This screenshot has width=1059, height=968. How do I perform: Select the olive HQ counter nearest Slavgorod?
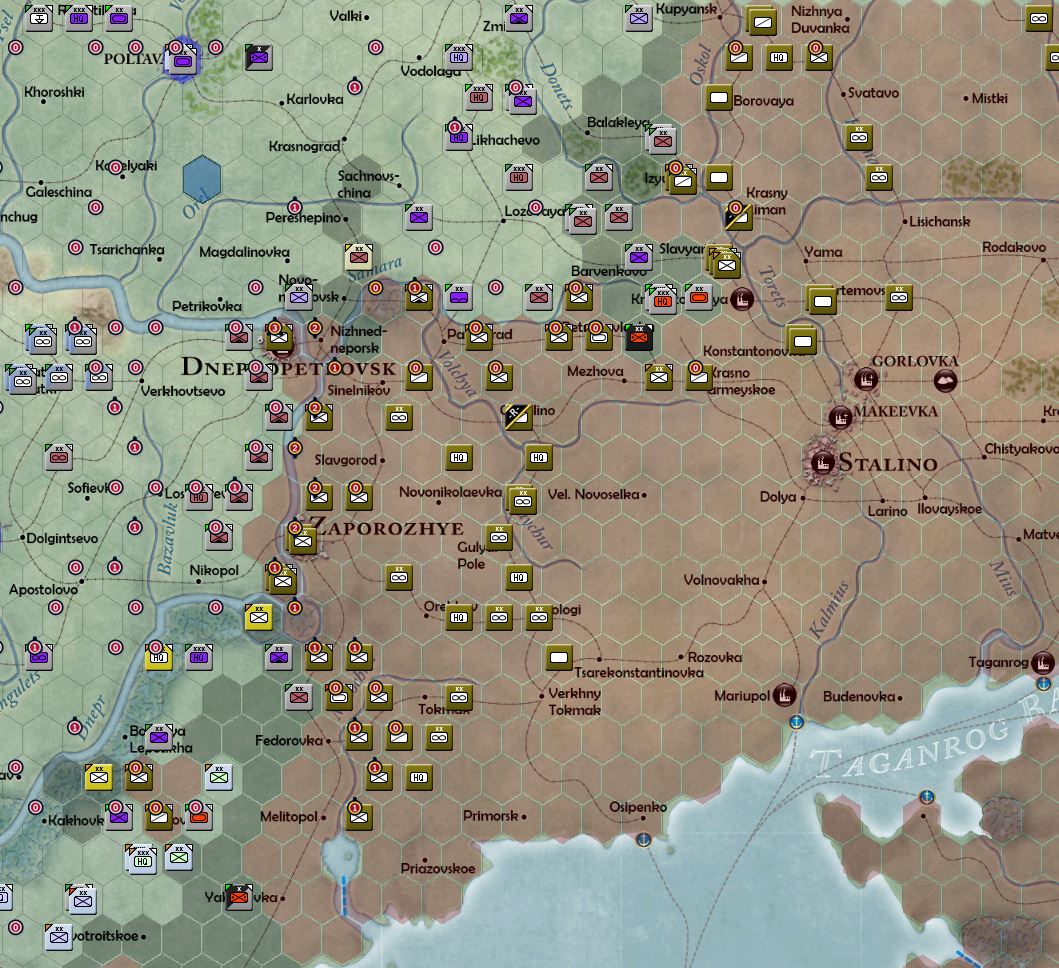459,457
